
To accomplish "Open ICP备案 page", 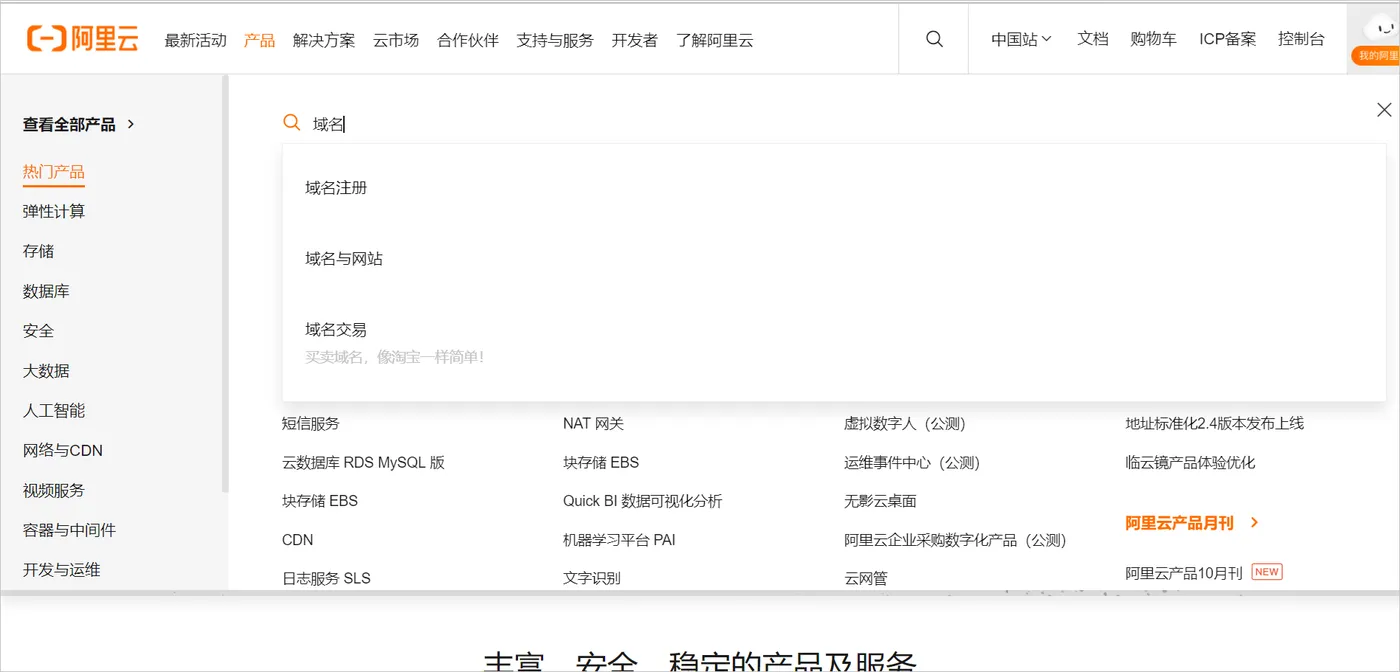I will [1228, 39].
